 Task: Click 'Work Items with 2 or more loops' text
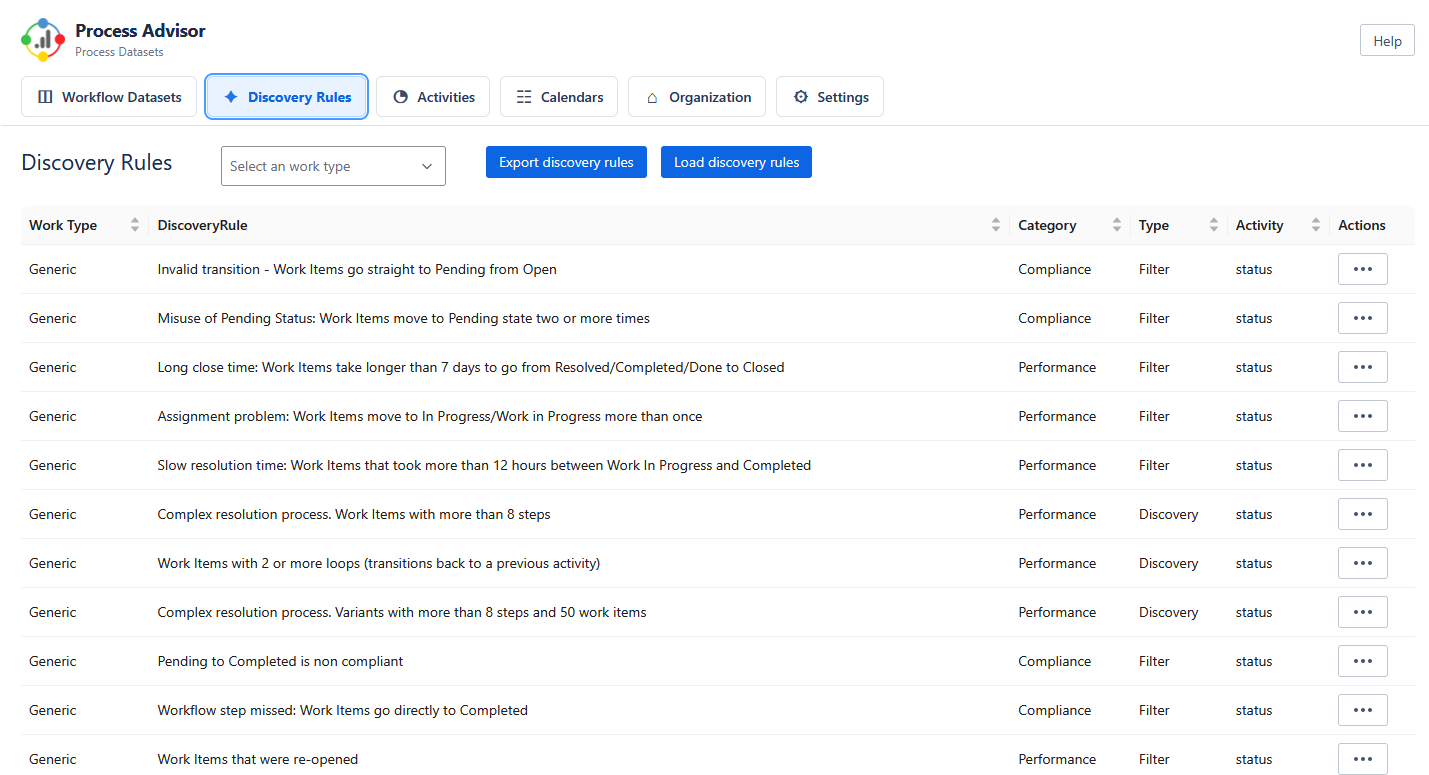pyautogui.click(x=378, y=563)
